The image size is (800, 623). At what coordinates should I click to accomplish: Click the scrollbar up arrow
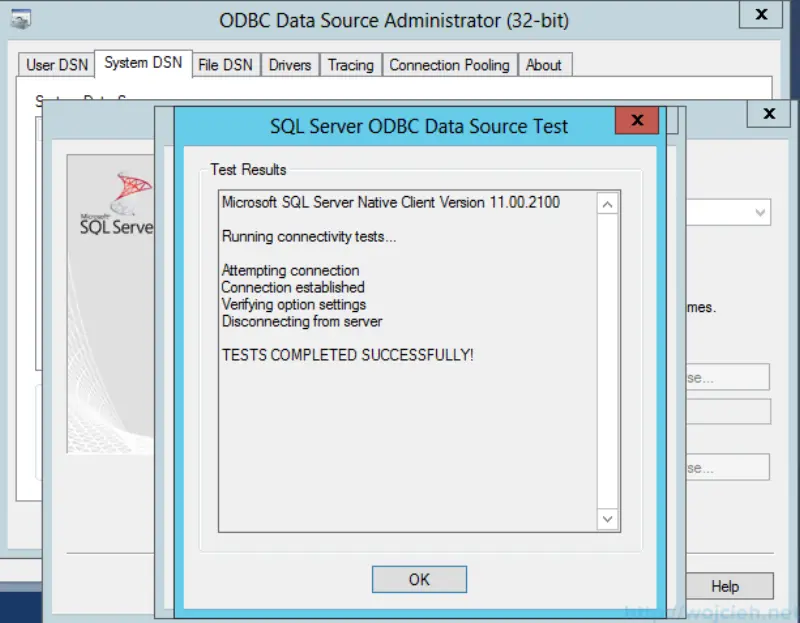click(x=607, y=203)
